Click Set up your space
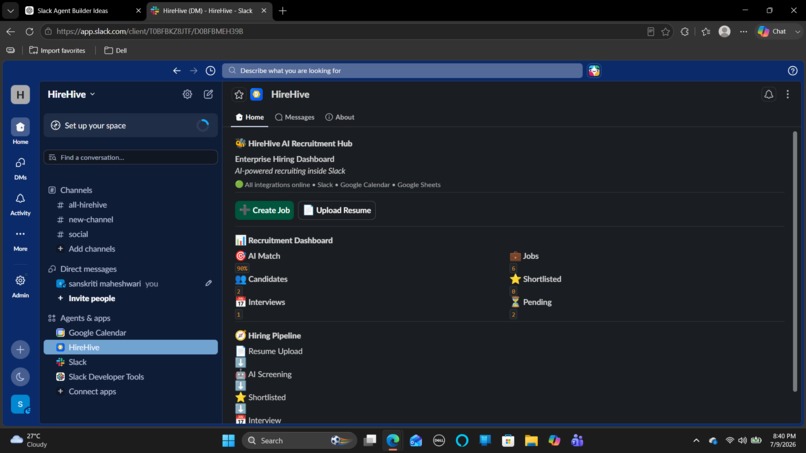The height and width of the screenshot is (453, 806). [x=131, y=125]
